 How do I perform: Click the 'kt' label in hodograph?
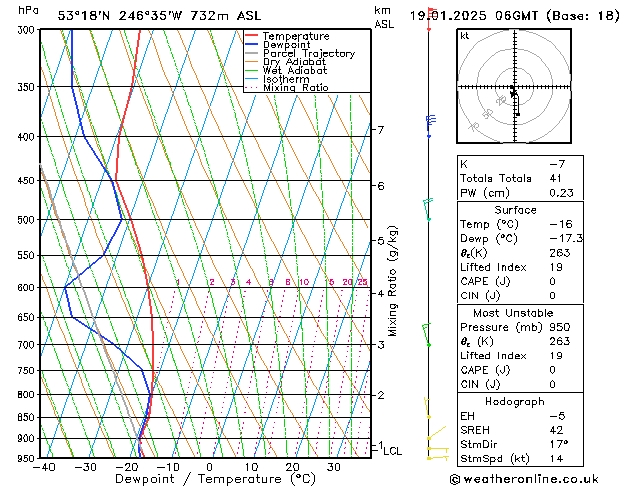click(x=465, y=36)
